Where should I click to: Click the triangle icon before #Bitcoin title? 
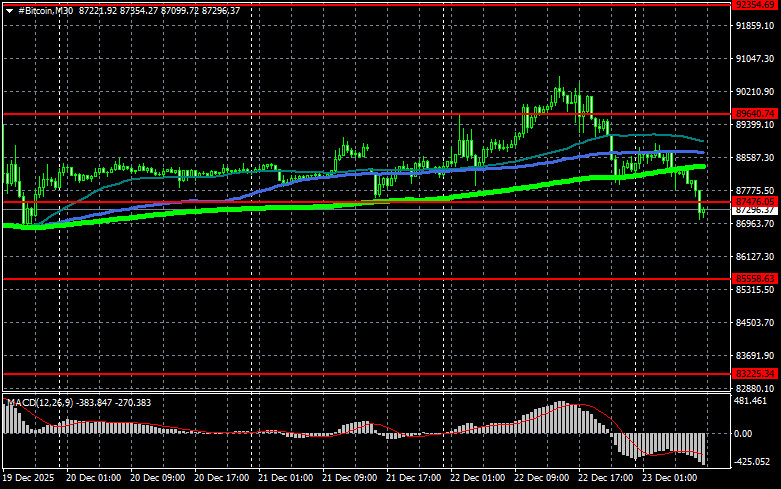(x=9, y=10)
